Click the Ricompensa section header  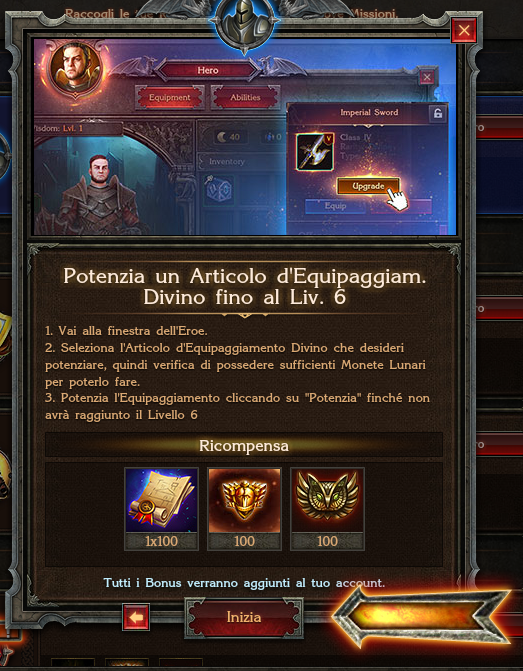(244, 446)
